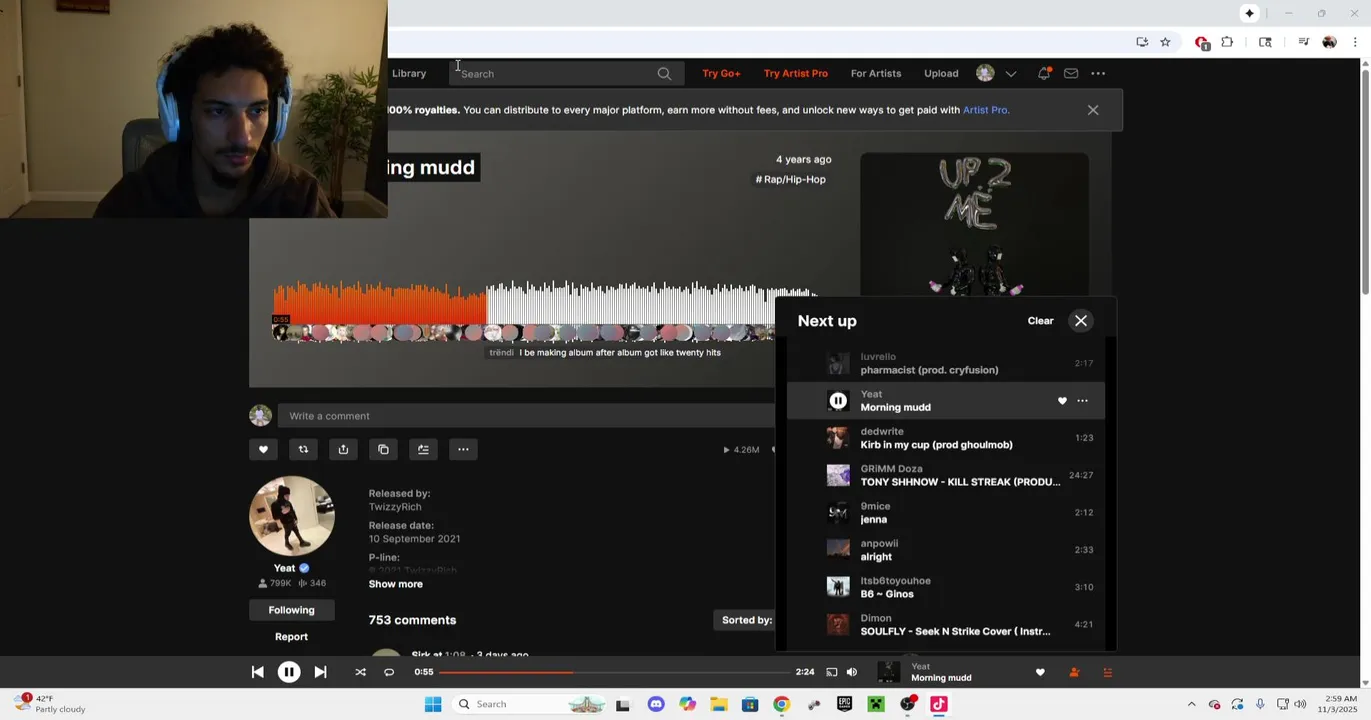The width and height of the screenshot is (1371, 720).
Task: Skip to the previous track
Action: (257, 672)
